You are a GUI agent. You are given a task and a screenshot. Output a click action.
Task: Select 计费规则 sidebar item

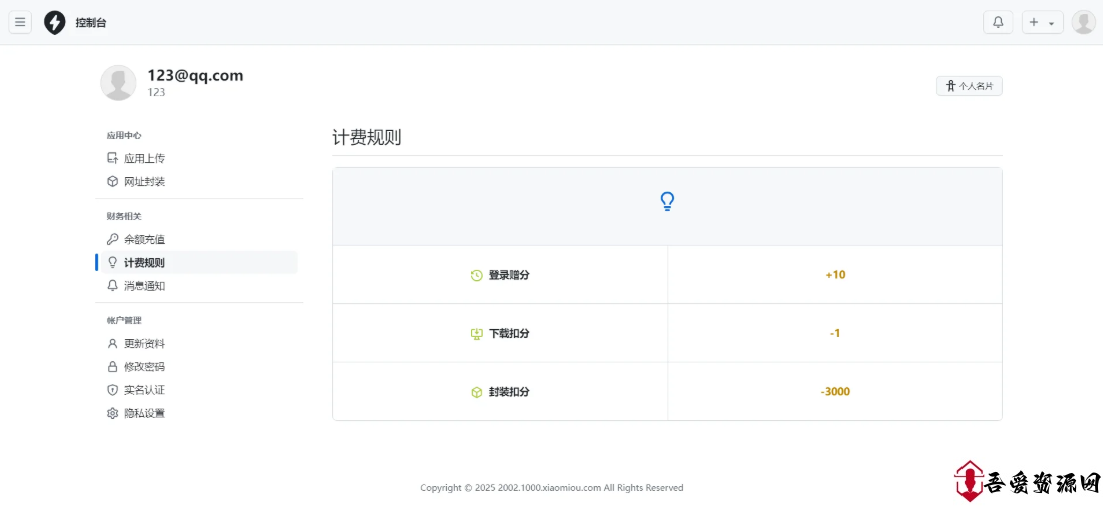pos(144,262)
